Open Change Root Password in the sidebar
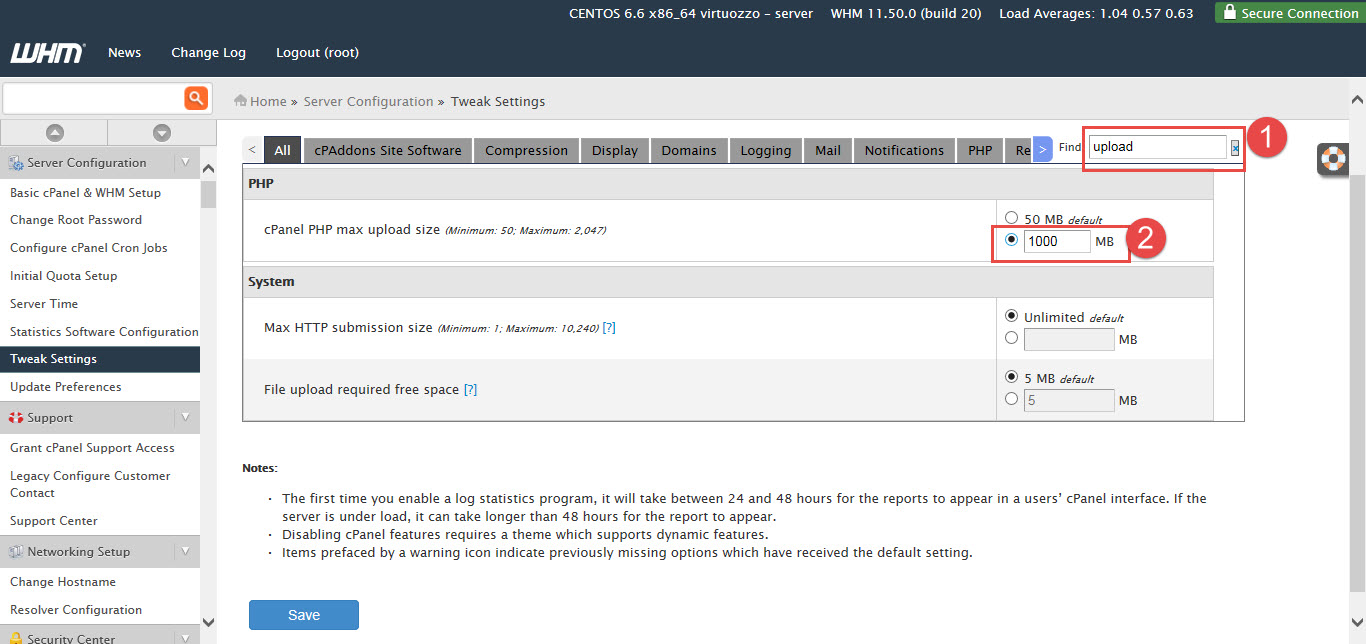 pyautogui.click(x=76, y=220)
